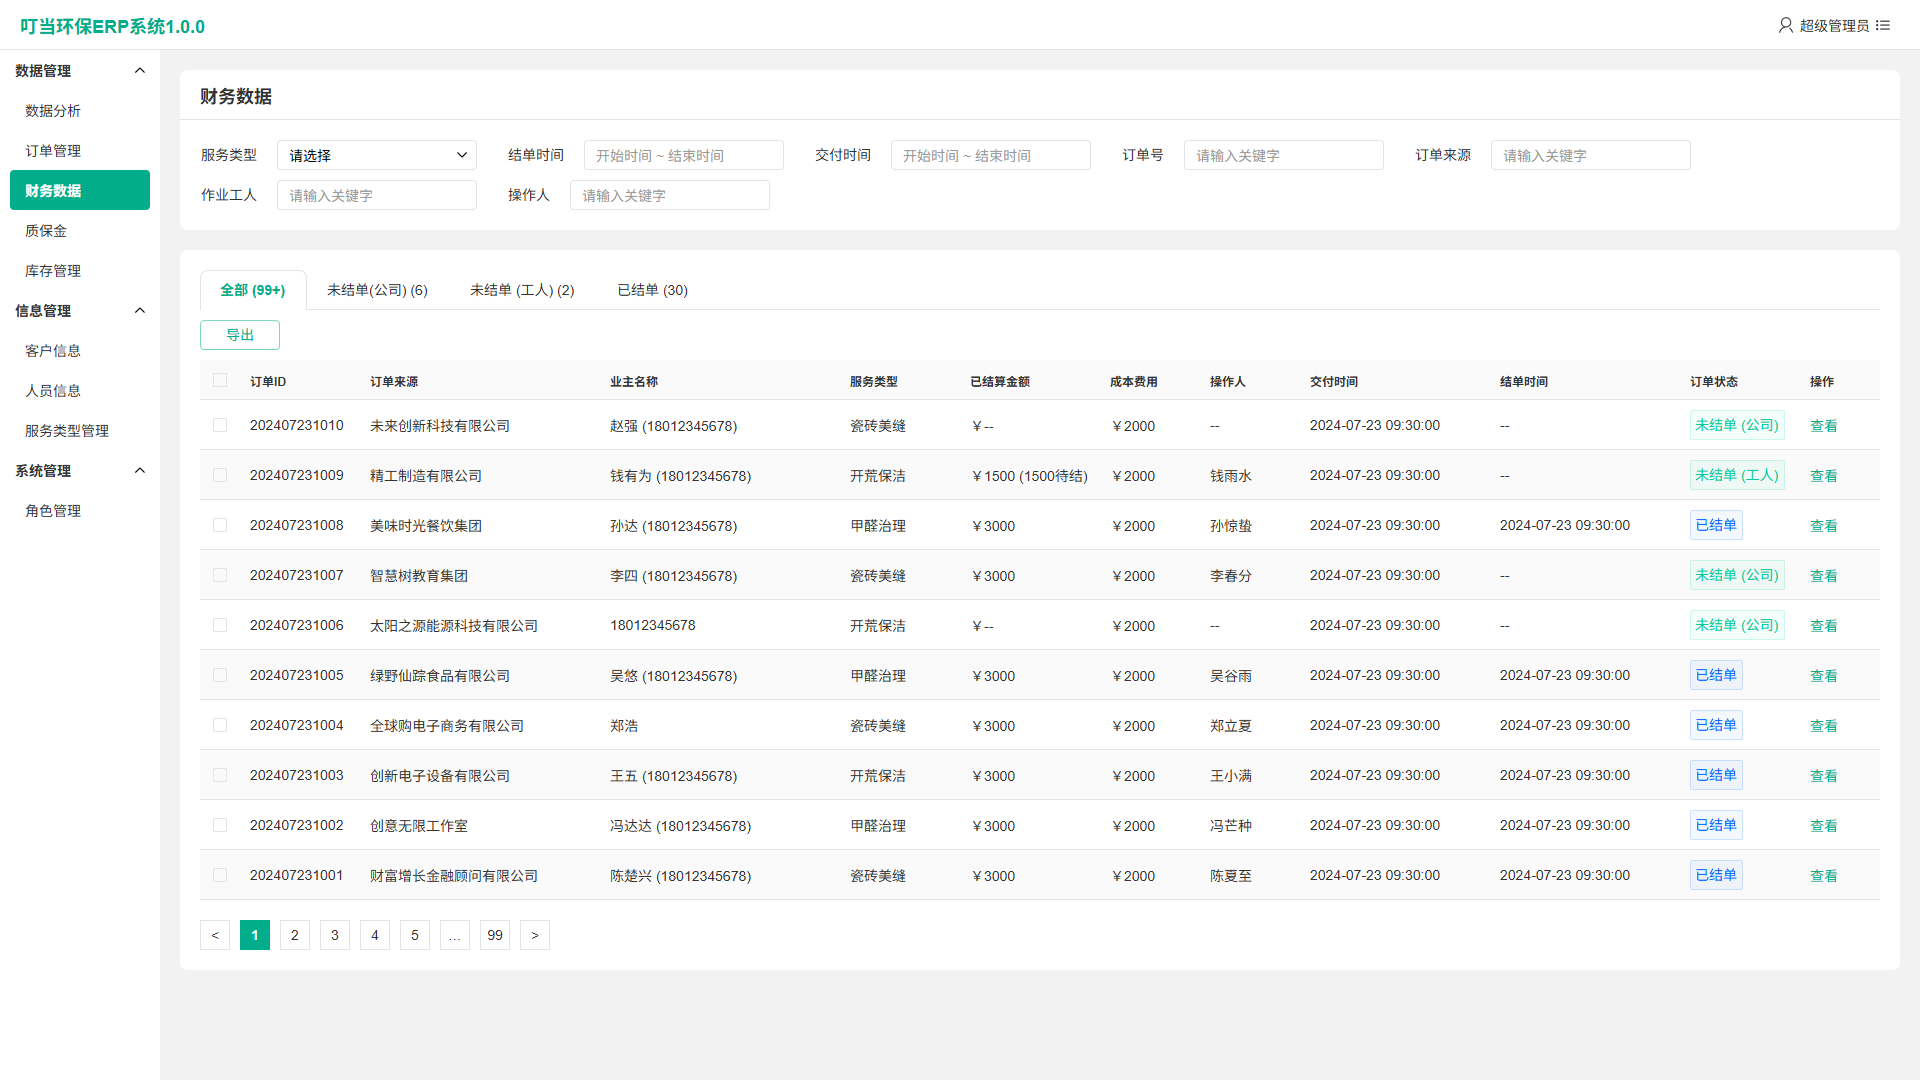The width and height of the screenshot is (1920, 1080).
Task: Go to page 2 in pagination
Action: [295, 935]
